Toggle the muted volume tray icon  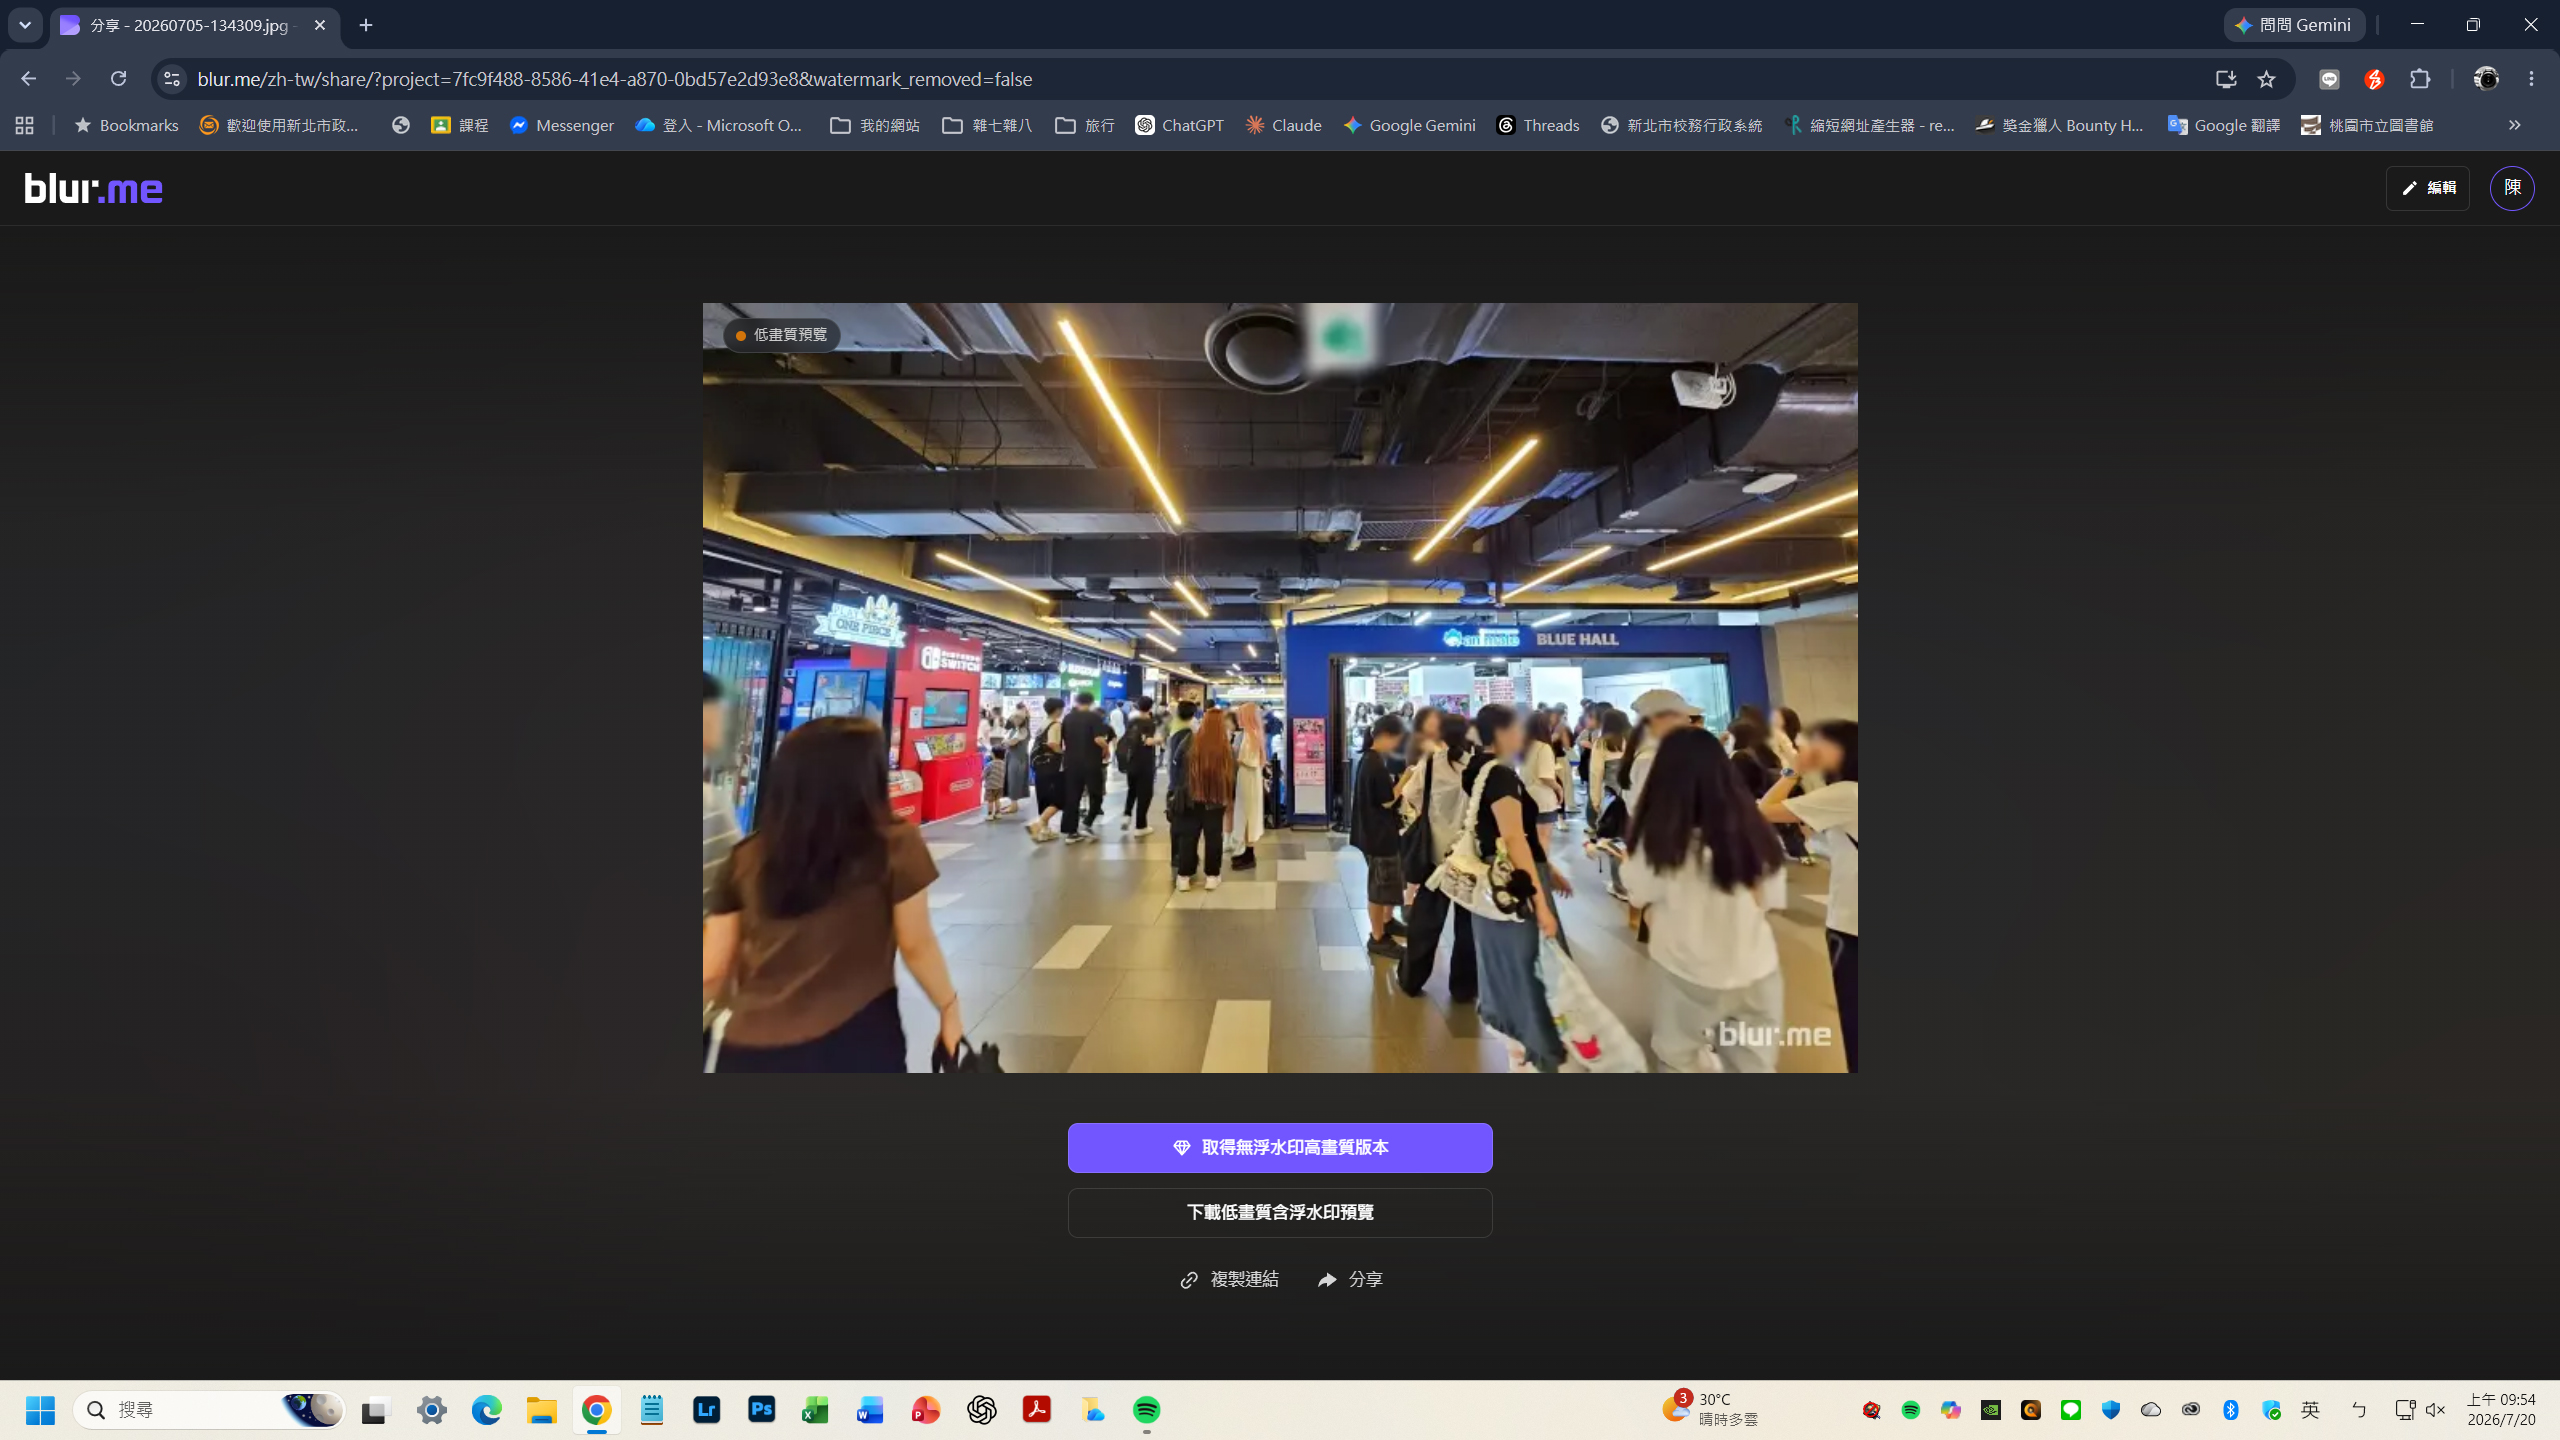click(x=2435, y=1410)
